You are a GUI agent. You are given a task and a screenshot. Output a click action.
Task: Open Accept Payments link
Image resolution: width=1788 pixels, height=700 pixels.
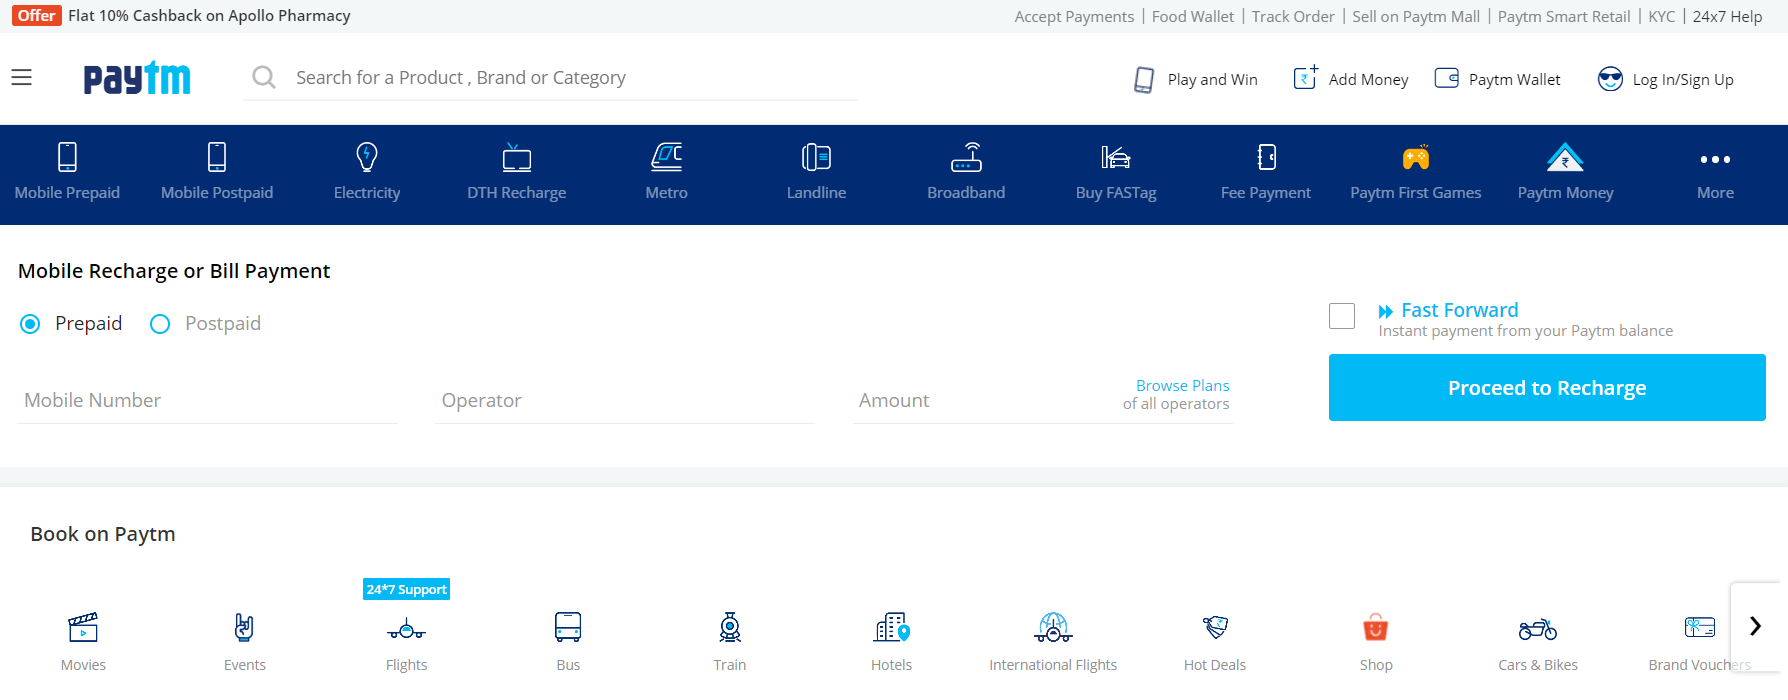pyautogui.click(x=1074, y=16)
